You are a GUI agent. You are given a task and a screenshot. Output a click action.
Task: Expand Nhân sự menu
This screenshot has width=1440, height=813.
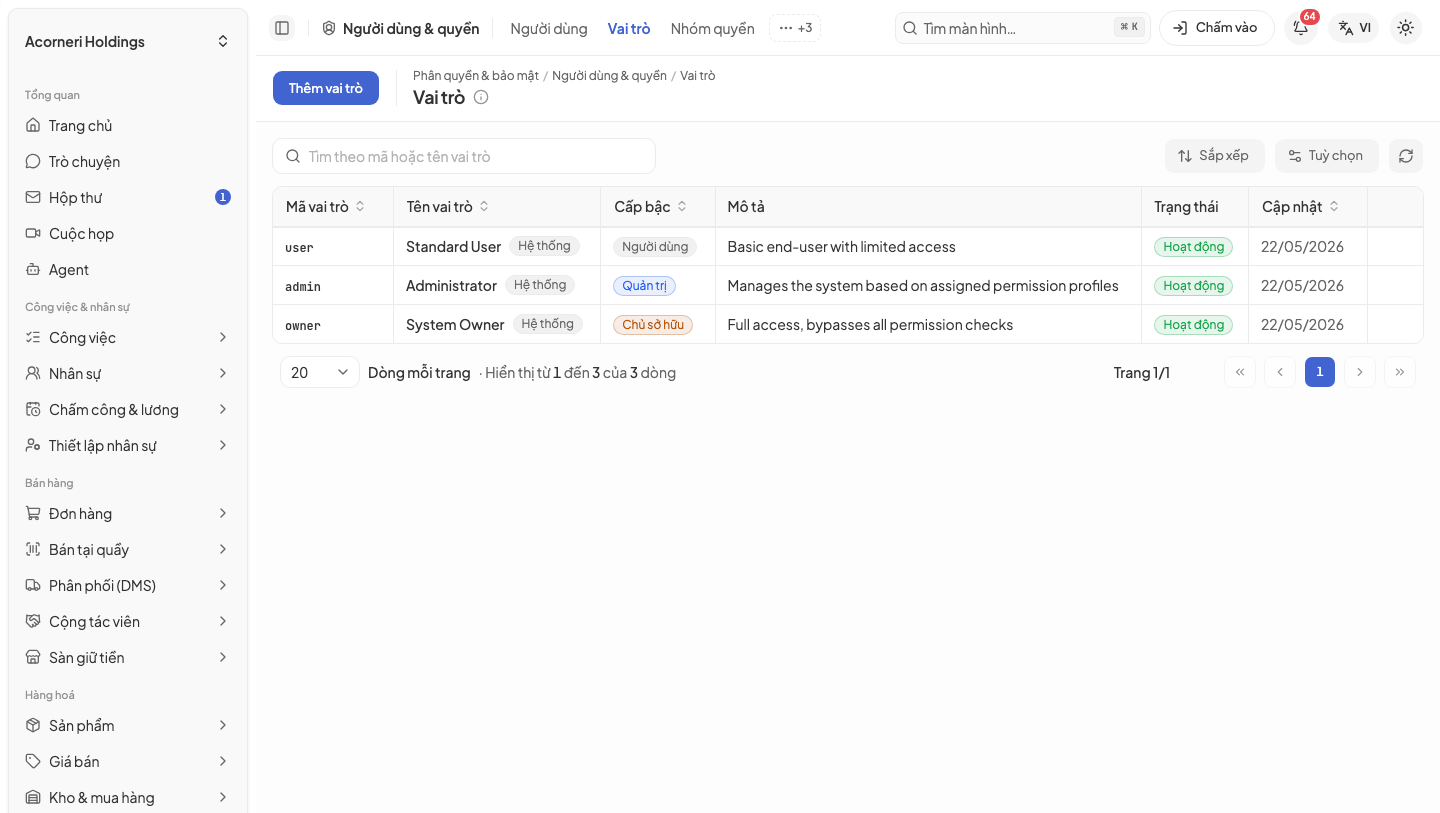pyautogui.click(x=128, y=374)
